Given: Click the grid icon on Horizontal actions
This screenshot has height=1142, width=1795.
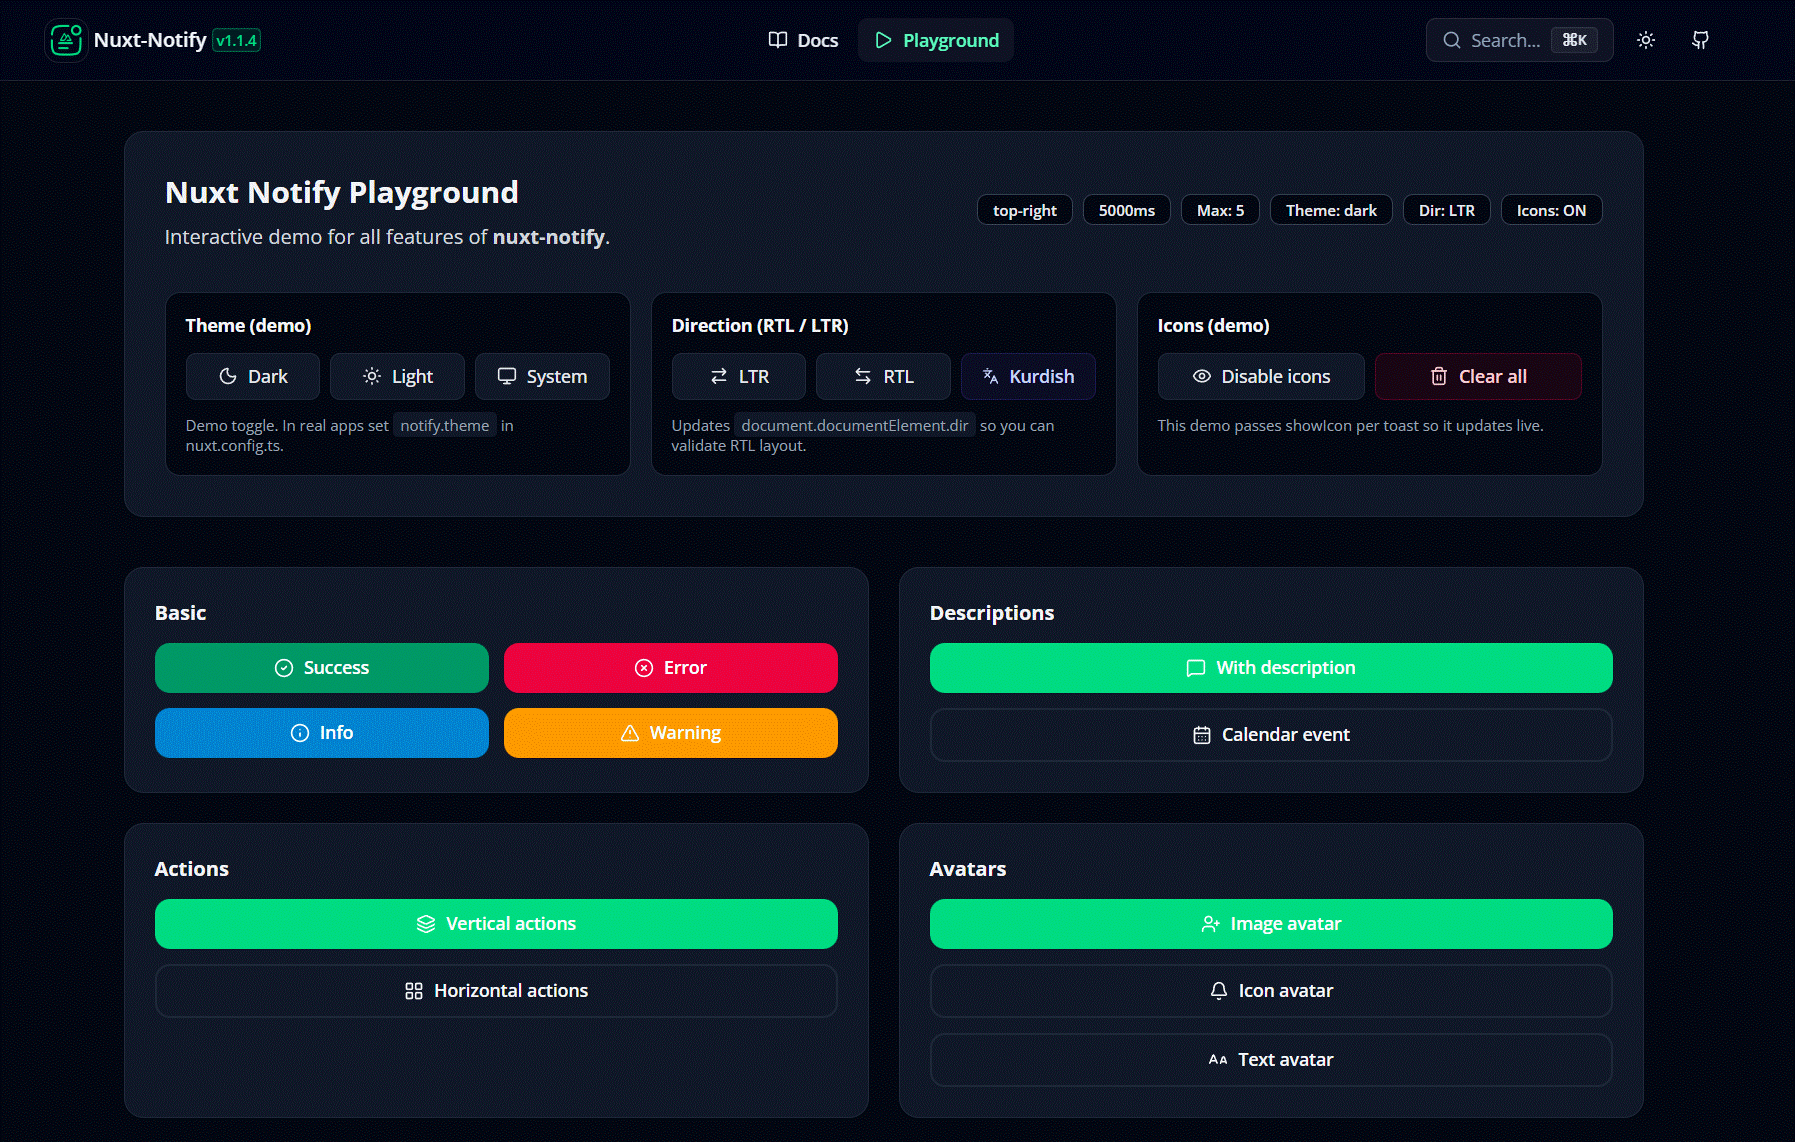Looking at the screenshot, I should (x=413, y=990).
